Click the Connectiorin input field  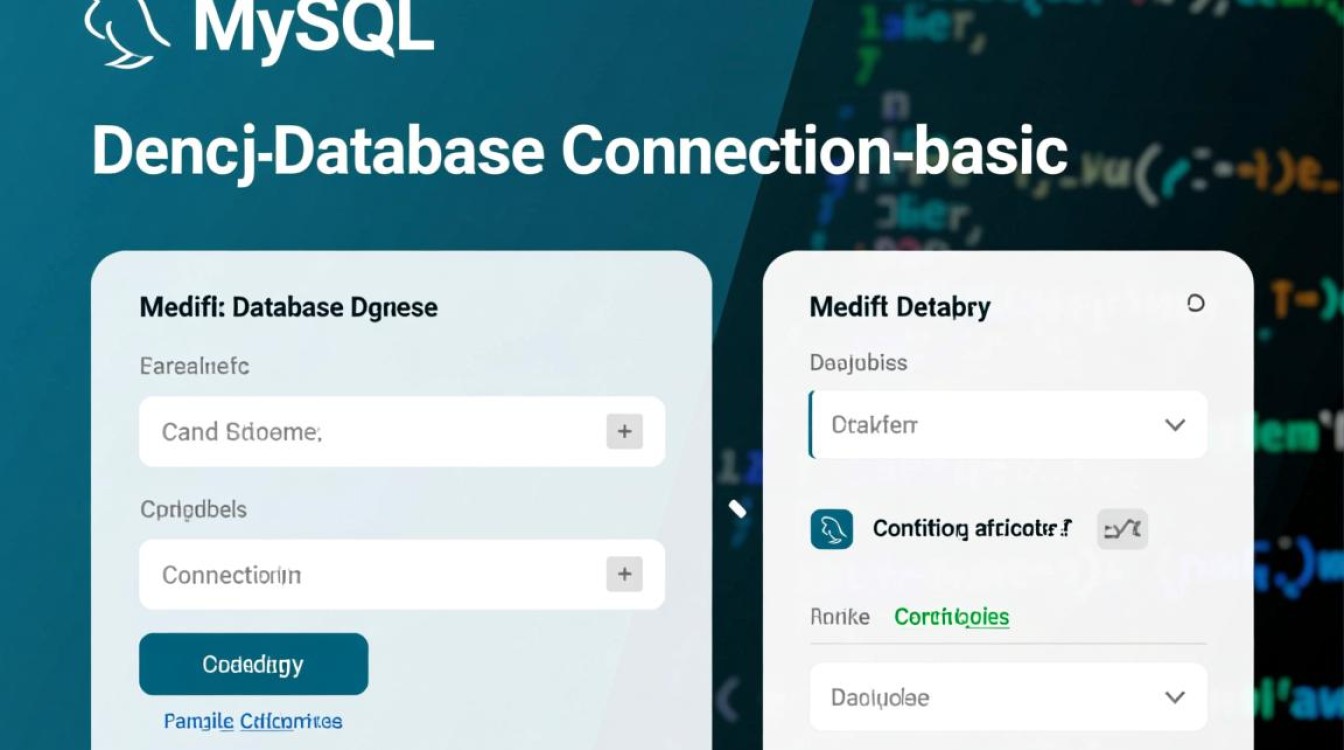(x=350, y=574)
